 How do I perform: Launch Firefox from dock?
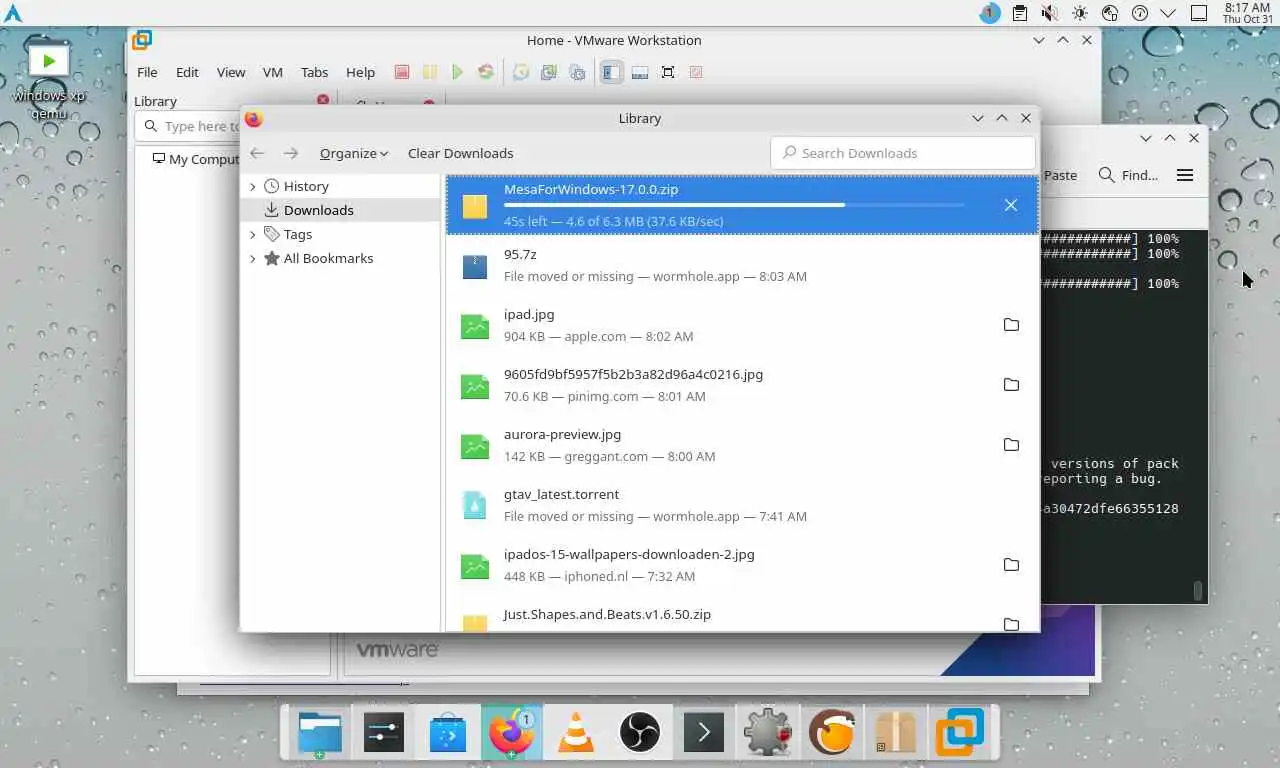point(512,734)
